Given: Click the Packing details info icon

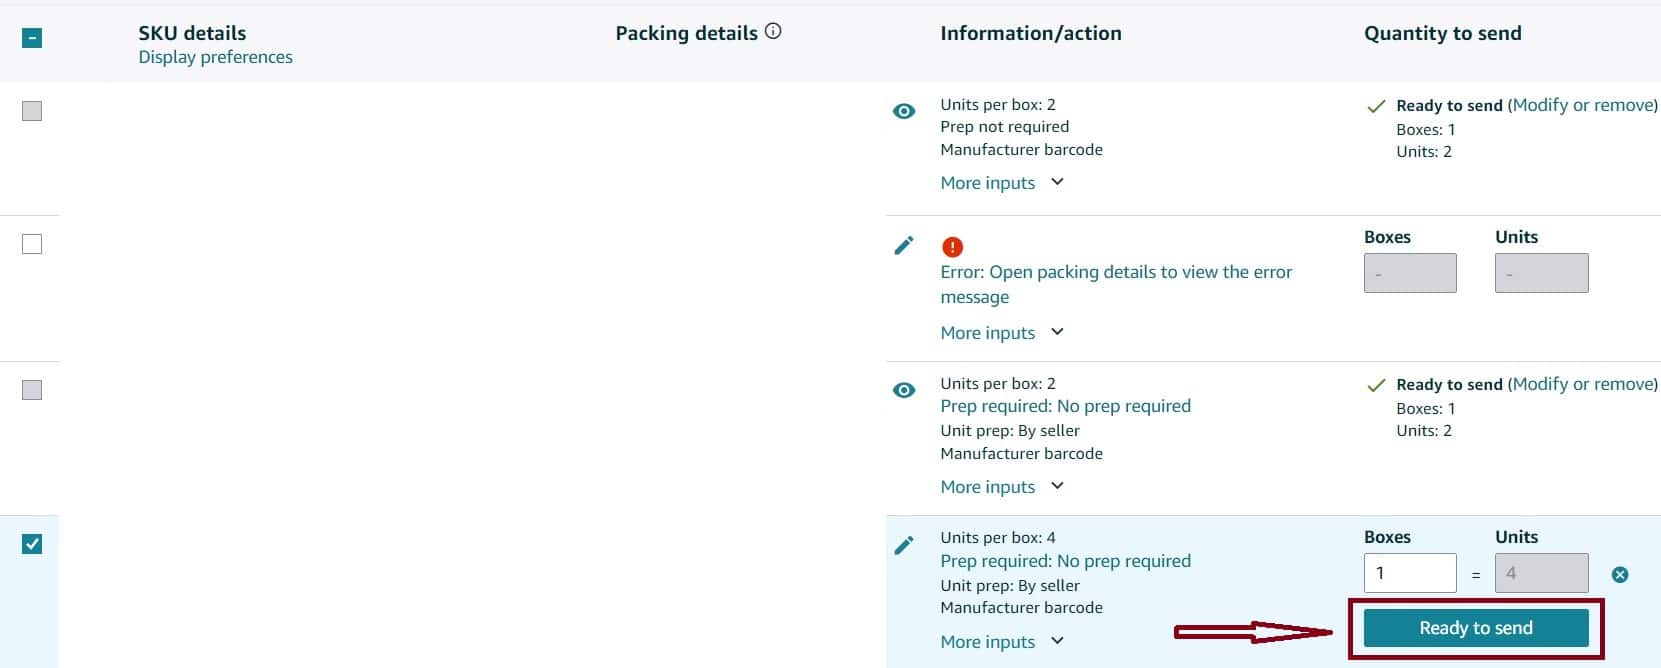Looking at the screenshot, I should pos(773,31).
